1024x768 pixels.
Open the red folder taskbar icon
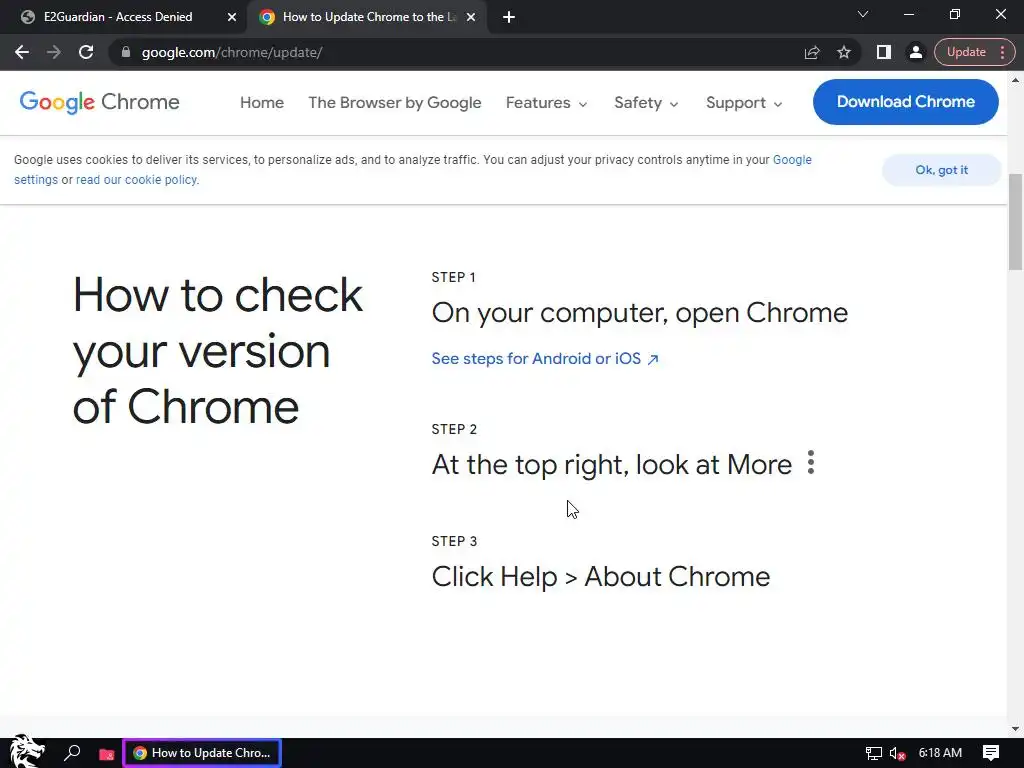click(106, 754)
